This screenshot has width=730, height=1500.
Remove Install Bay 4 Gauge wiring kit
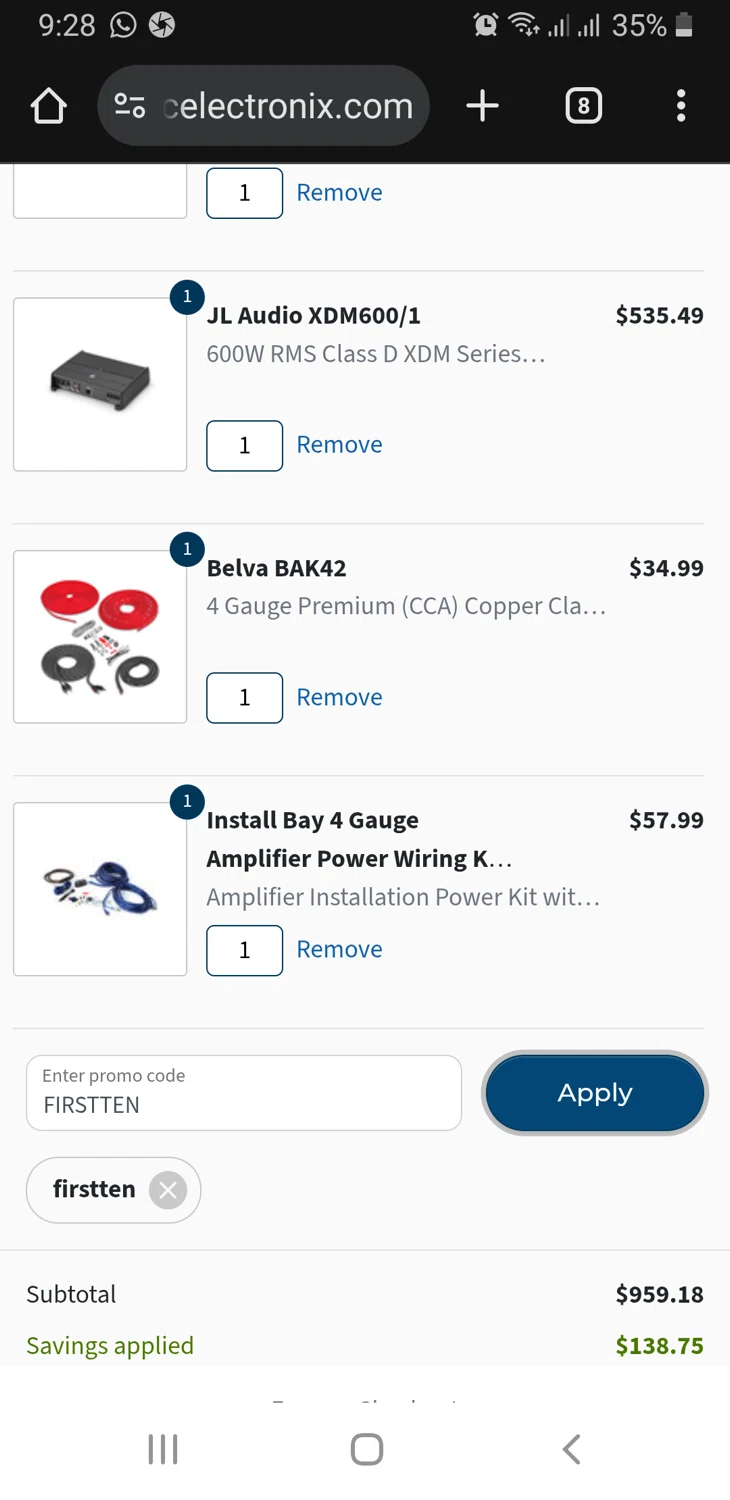[339, 949]
